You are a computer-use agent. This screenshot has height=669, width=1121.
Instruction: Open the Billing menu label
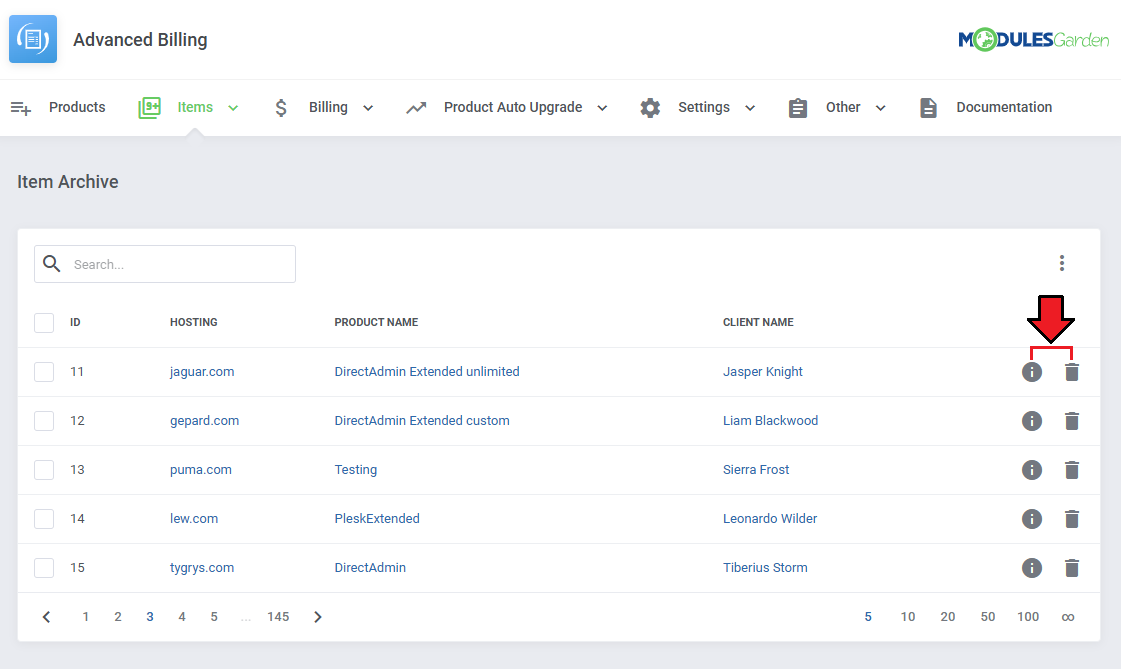tap(328, 107)
